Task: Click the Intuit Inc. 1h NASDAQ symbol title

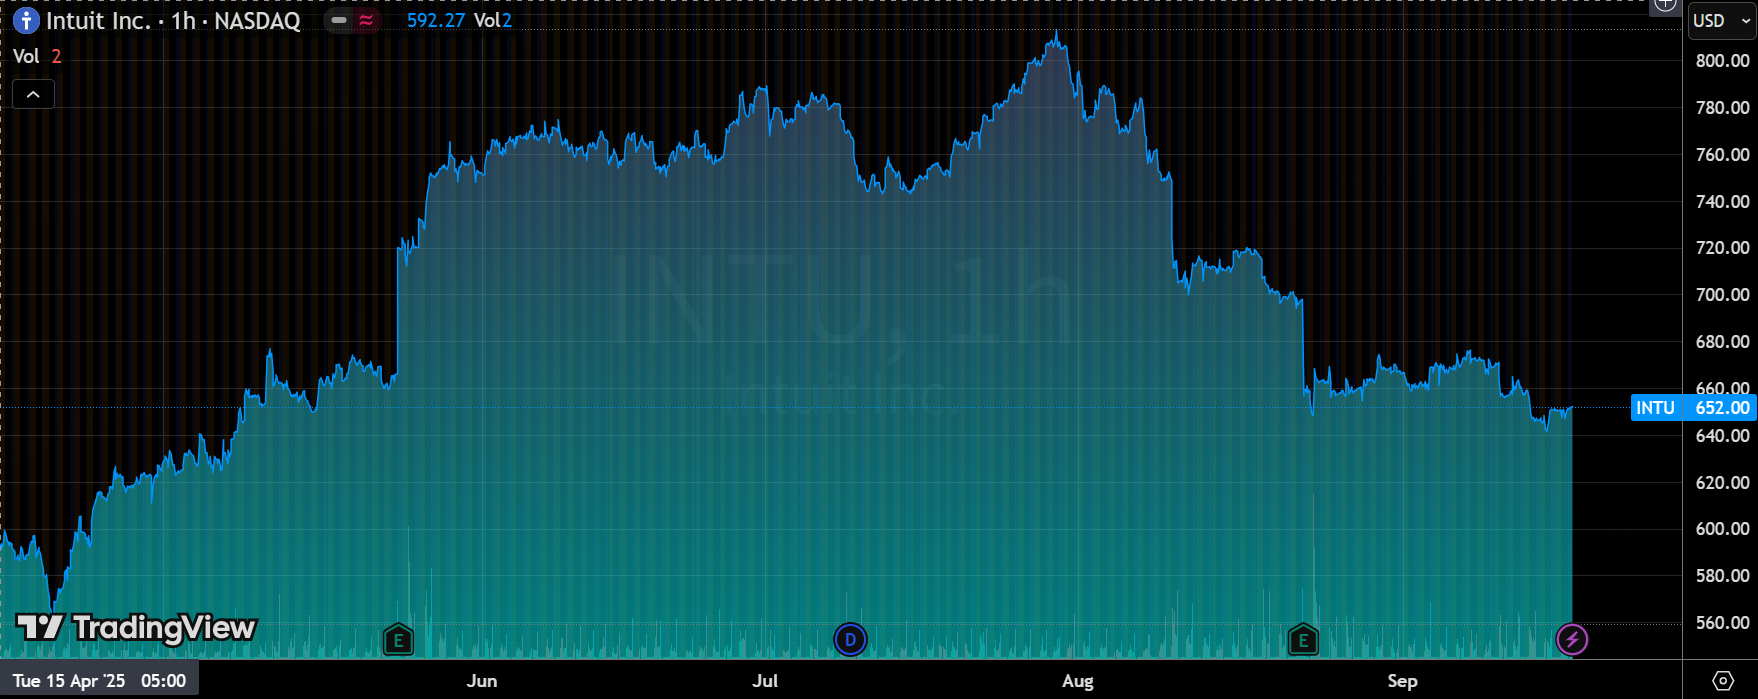Action: [173, 20]
